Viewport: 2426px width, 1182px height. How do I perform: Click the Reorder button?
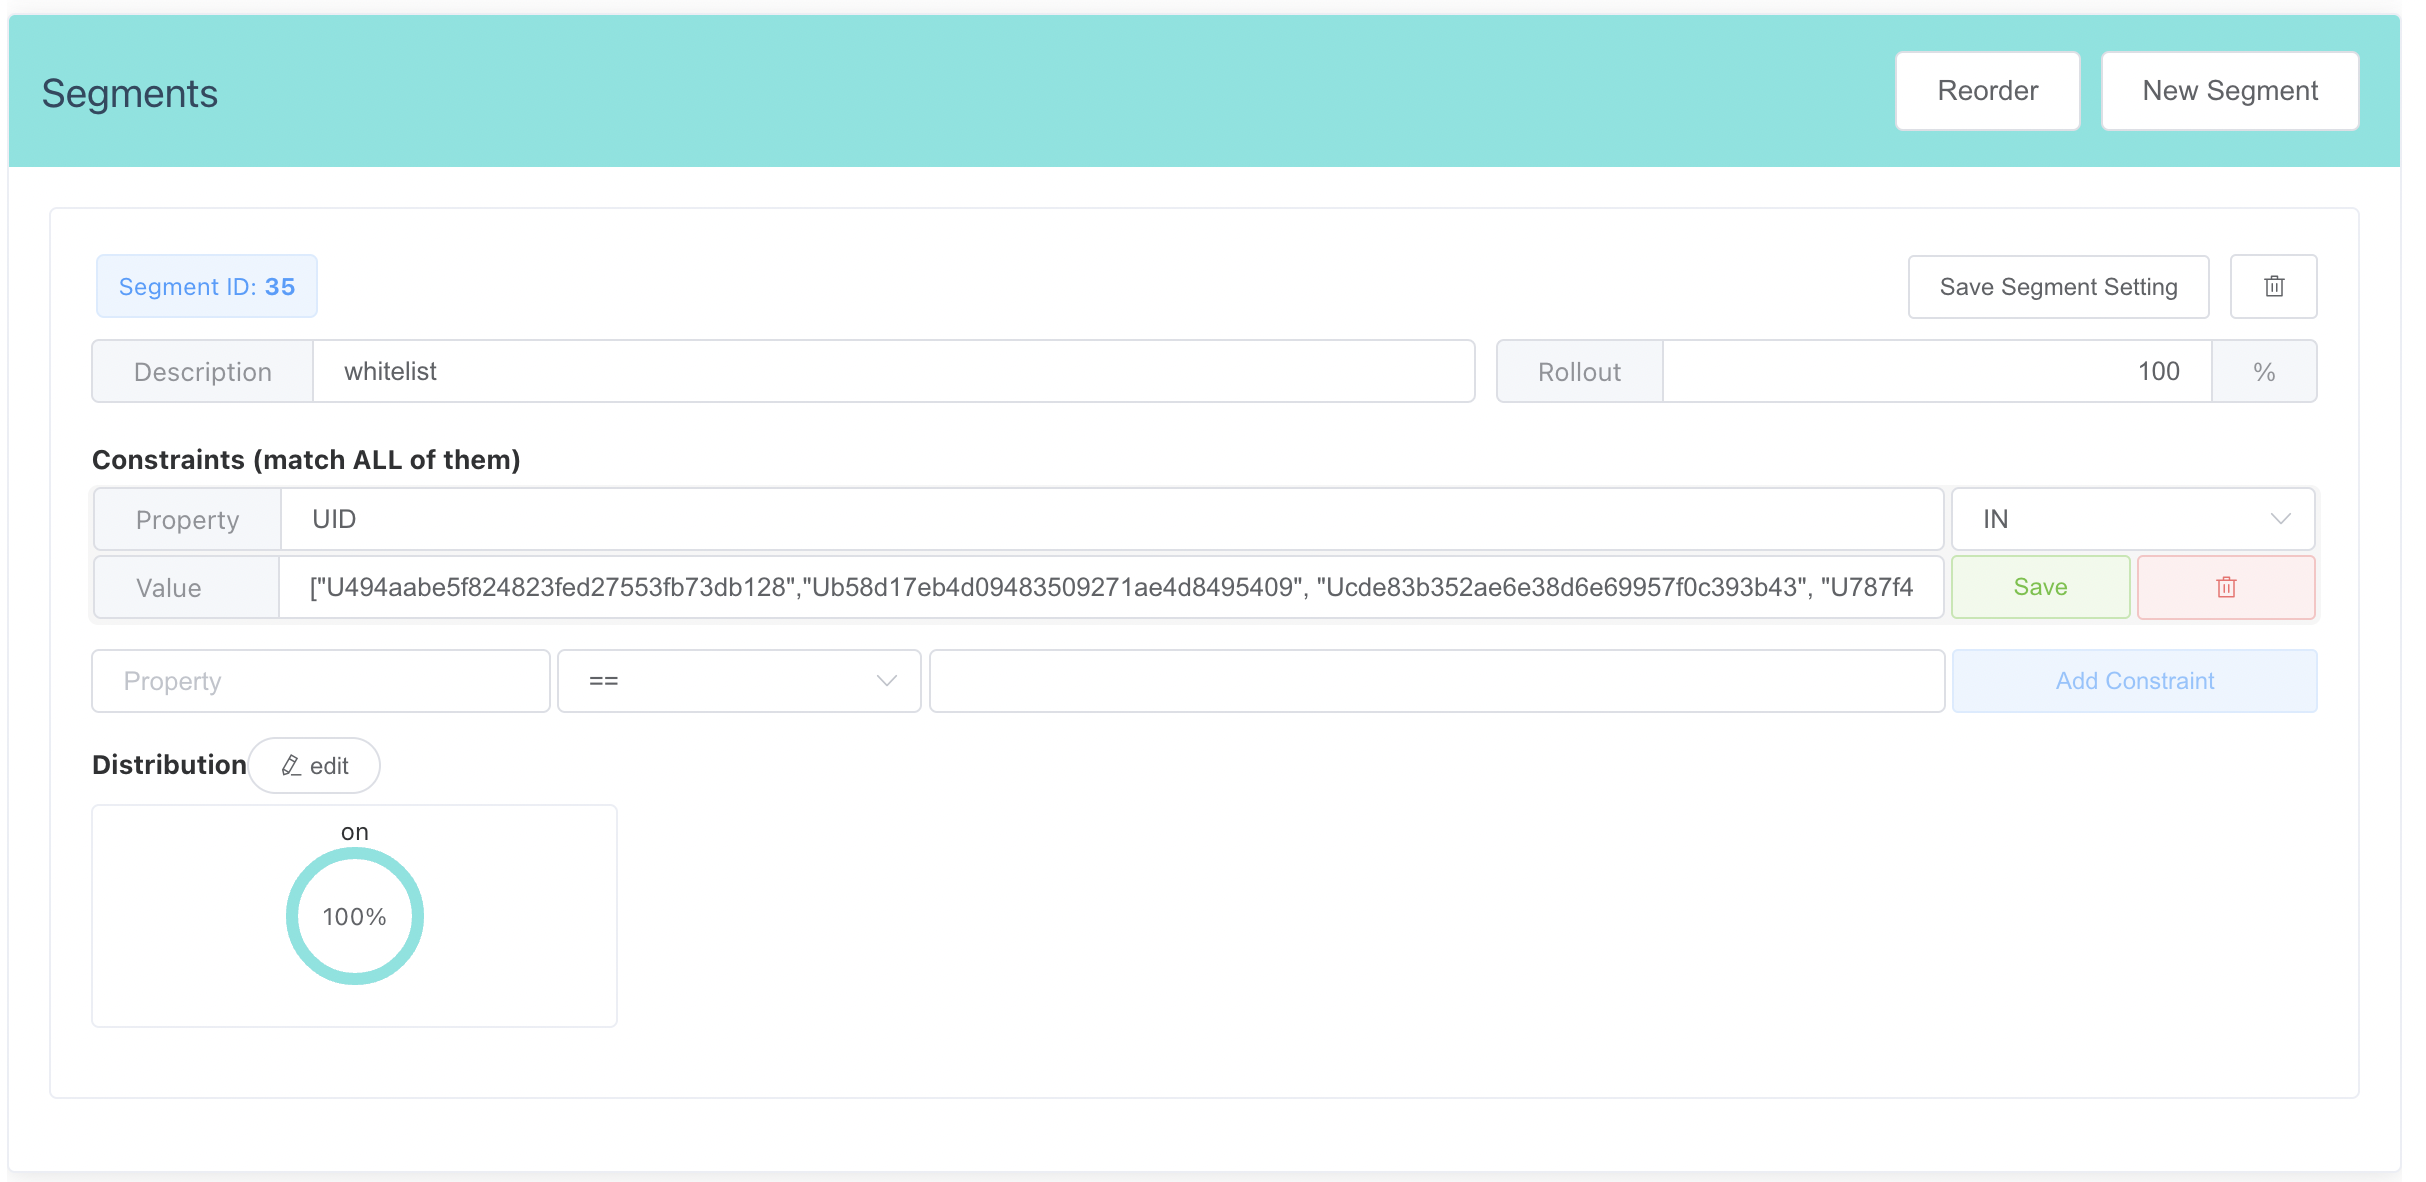tap(1987, 91)
